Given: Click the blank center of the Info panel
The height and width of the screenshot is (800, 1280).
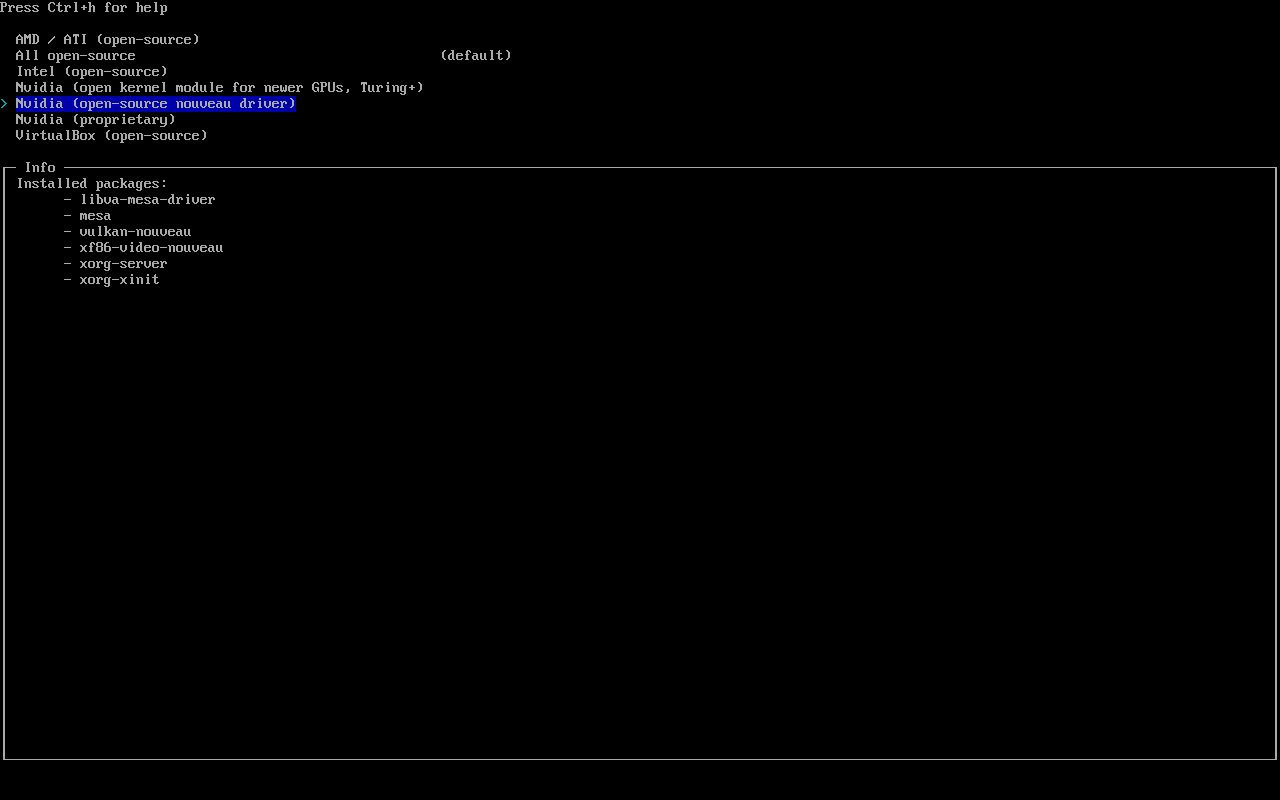Looking at the screenshot, I should (640, 500).
